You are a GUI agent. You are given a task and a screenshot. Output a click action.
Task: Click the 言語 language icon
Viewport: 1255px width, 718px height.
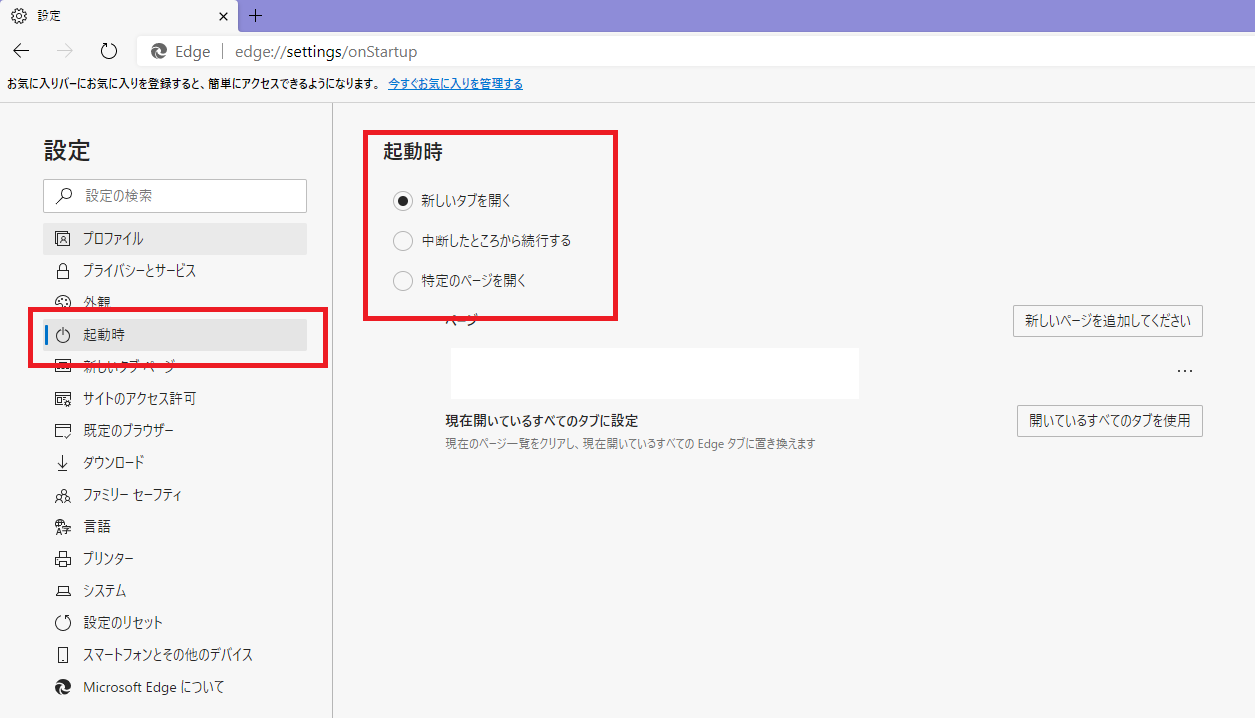63,527
